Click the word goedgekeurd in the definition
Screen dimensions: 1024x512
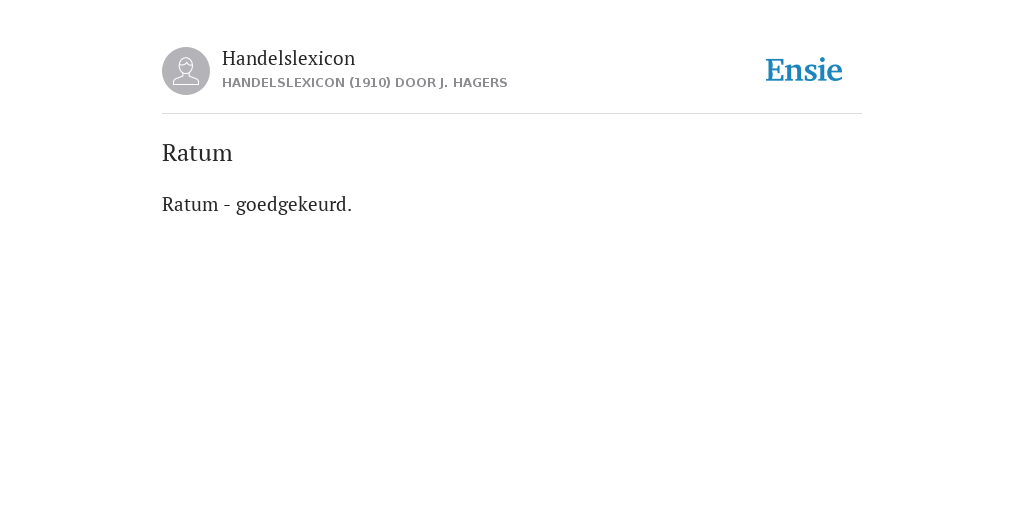coord(291,204)
